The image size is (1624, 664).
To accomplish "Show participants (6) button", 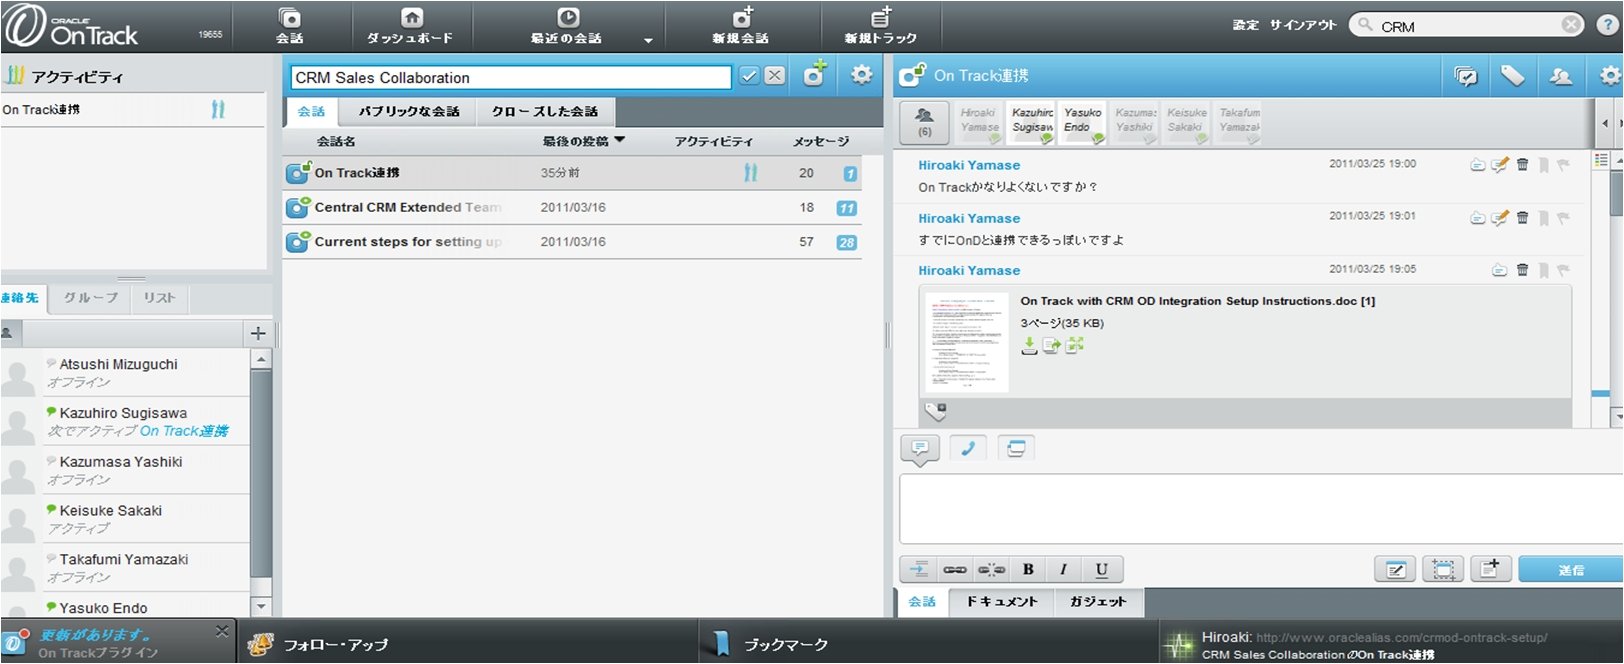I will point(925,122).
